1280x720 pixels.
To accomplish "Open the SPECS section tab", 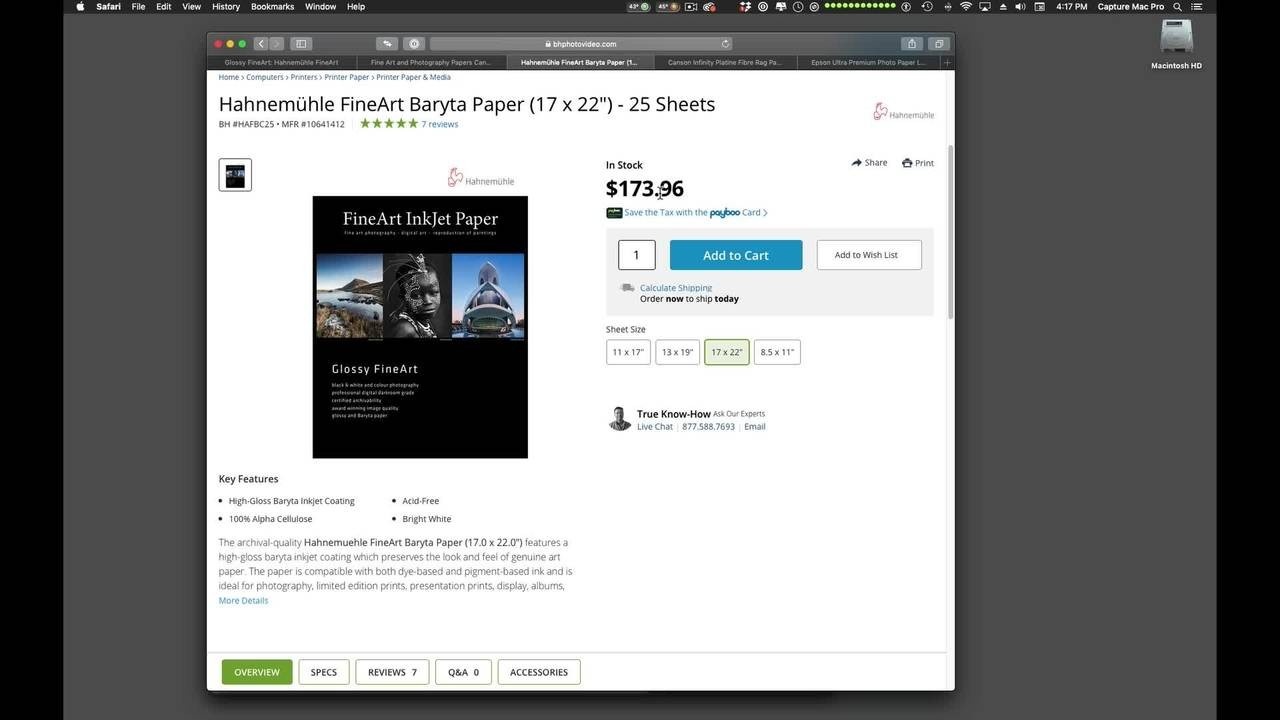I will coord(324,672).
